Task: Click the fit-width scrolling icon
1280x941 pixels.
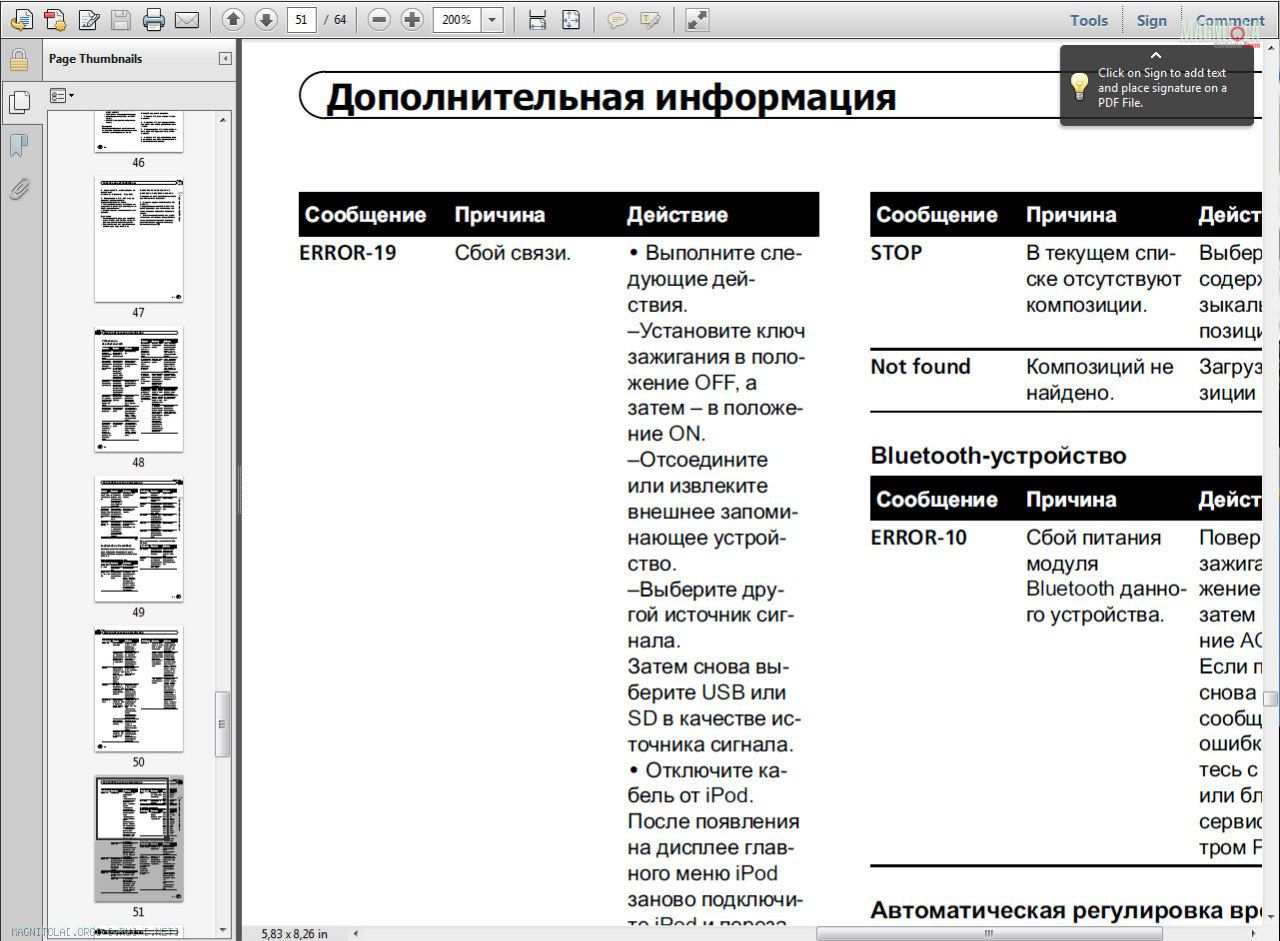Action: tap(537, 19)
